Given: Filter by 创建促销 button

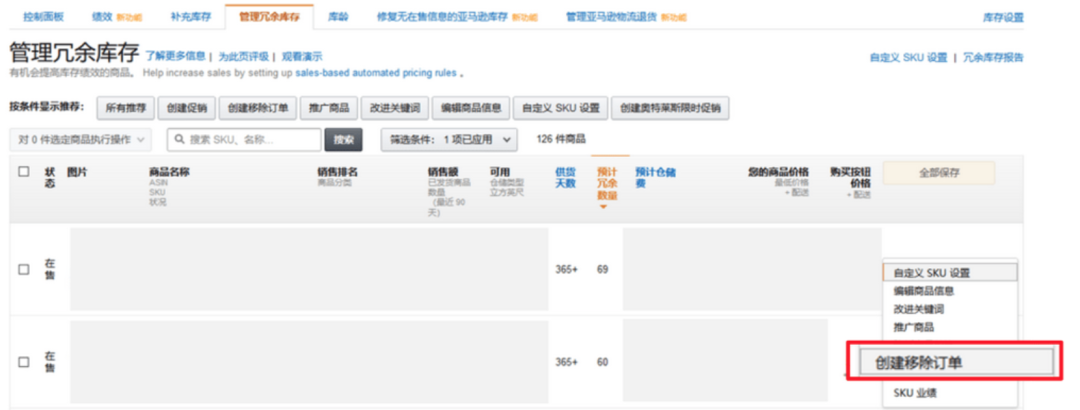Looking at the screenshot, I should 187,108.
